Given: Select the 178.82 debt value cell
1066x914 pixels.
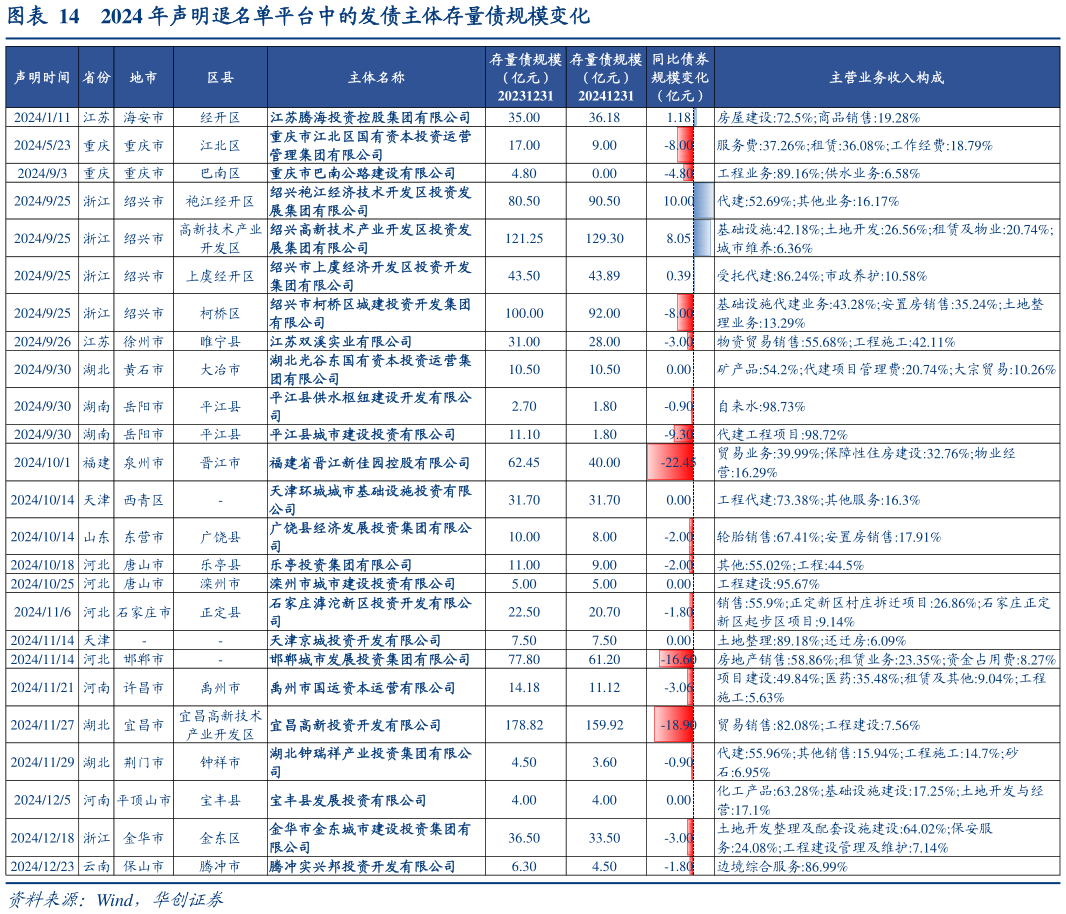Looking at the screenshot, I should (524, 725).
